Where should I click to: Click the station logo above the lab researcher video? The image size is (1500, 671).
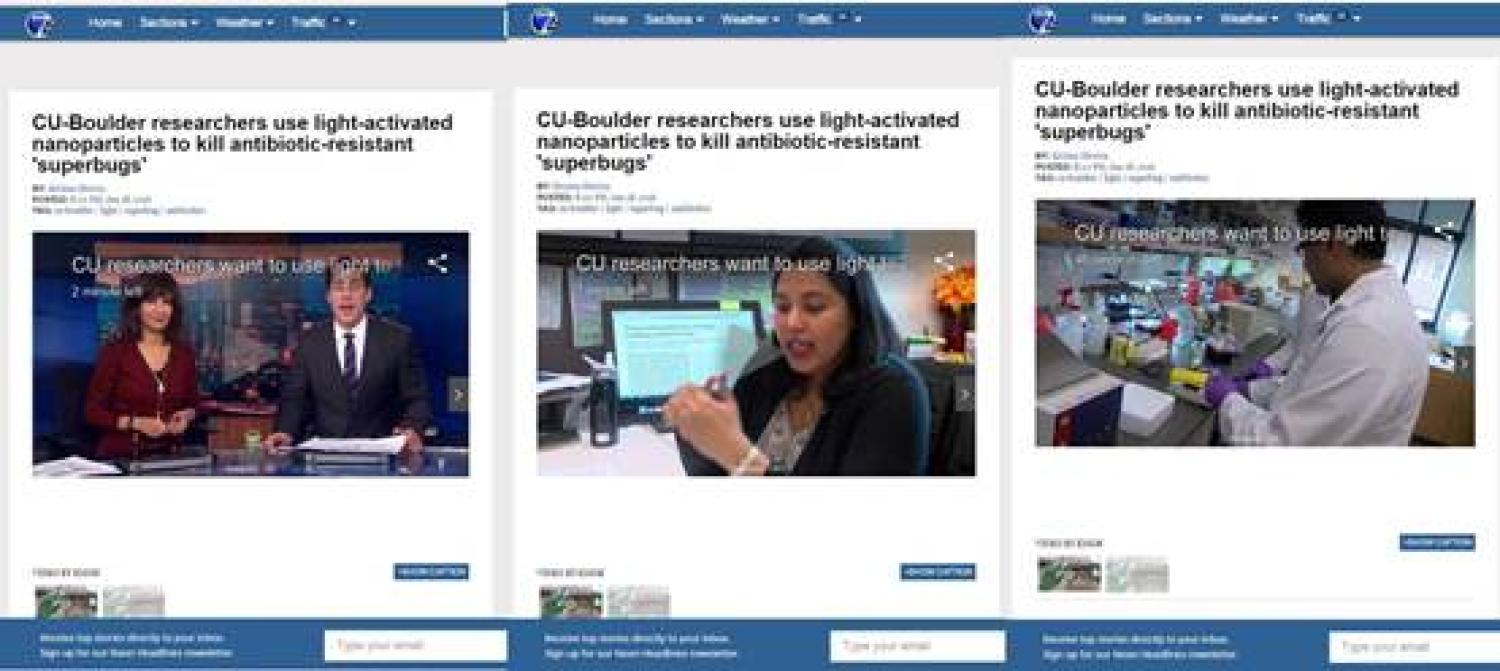pyautogui.click(x=1043, y=20)
